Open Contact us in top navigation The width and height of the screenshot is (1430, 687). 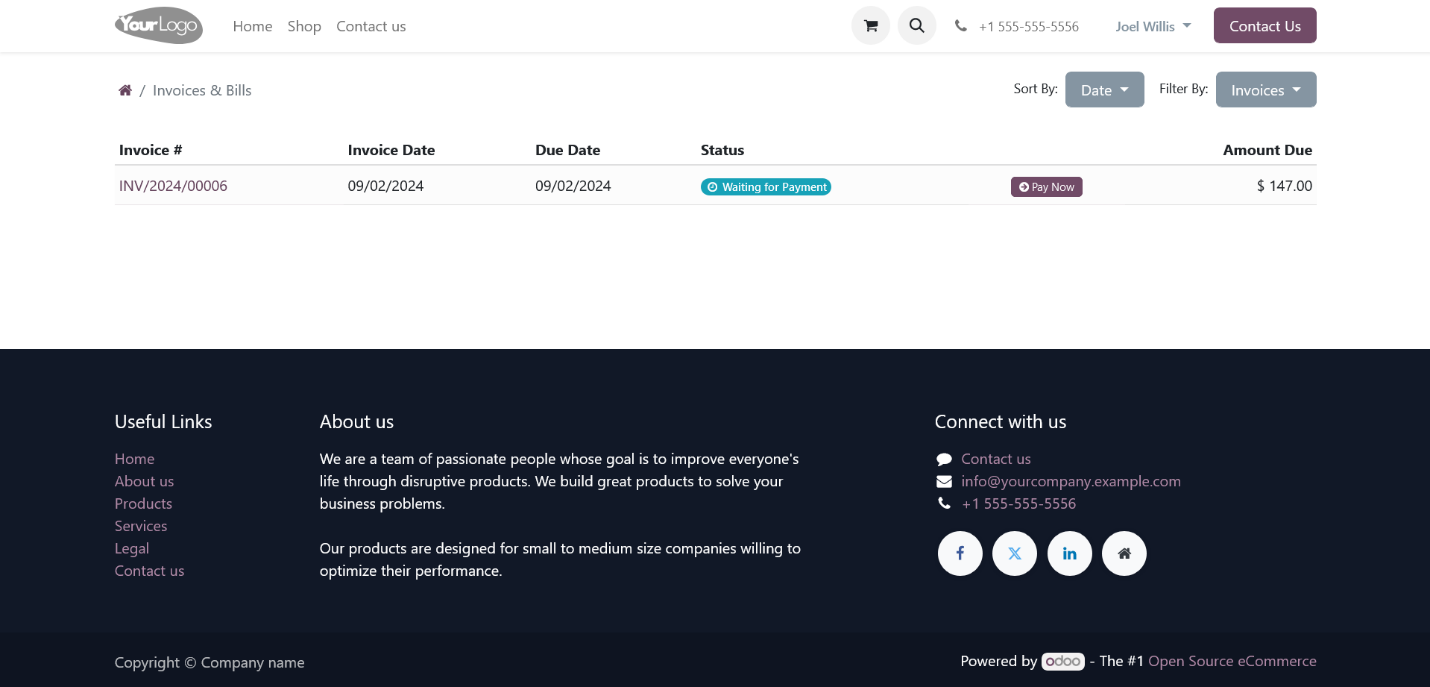point(371,26)
